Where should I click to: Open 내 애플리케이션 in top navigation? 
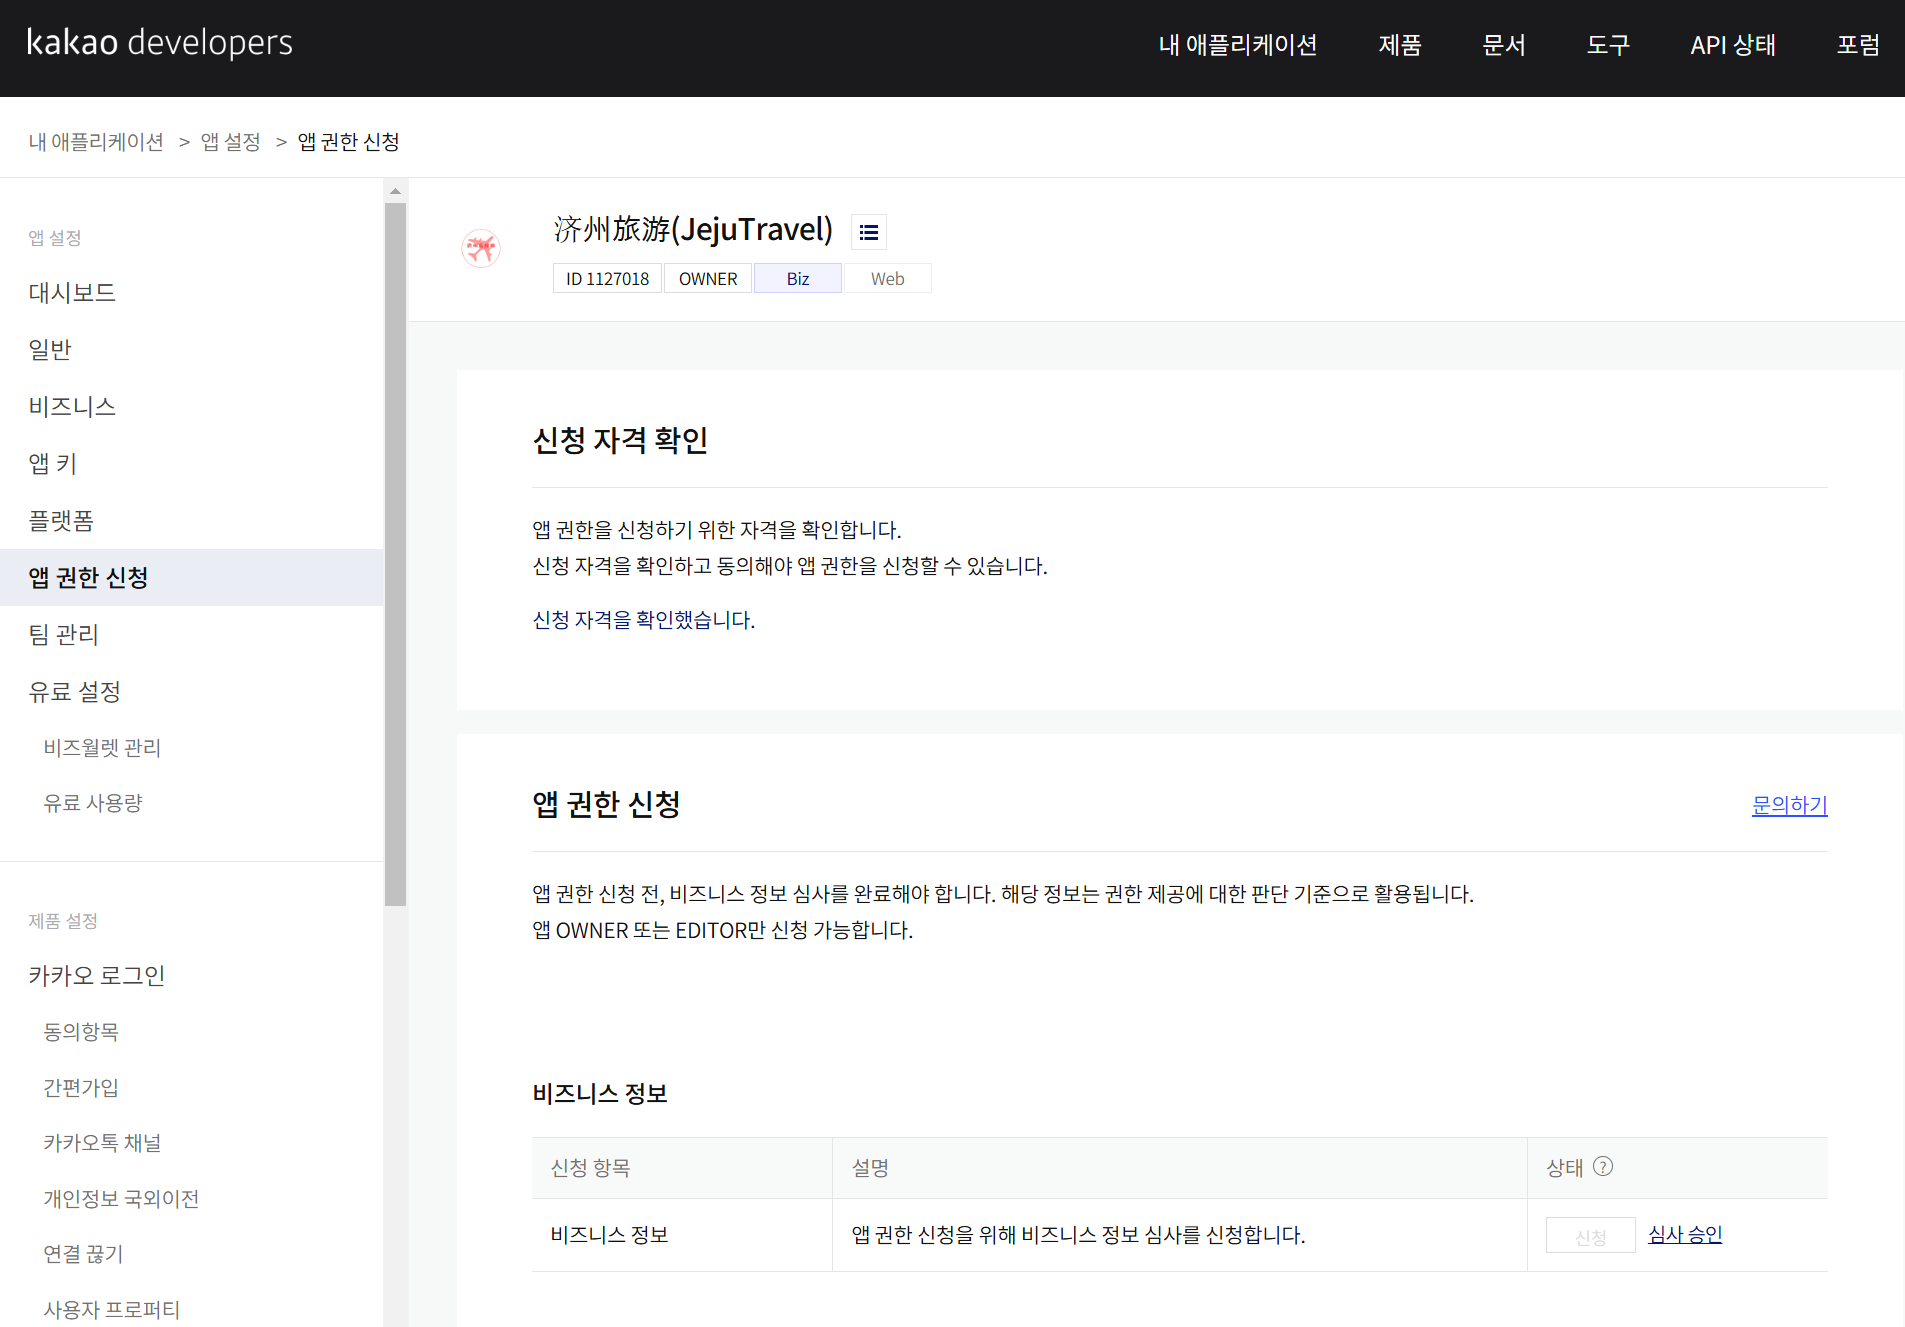coord(1237,45)
